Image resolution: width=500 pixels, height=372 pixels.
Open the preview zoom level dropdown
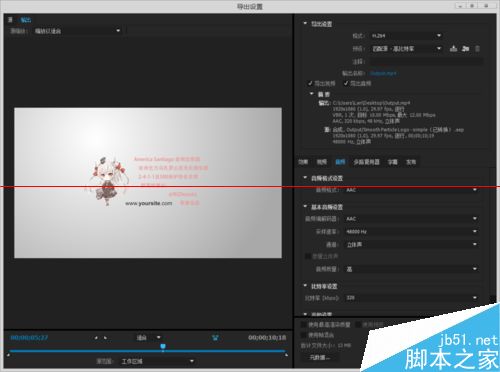(x=148, y=338)
